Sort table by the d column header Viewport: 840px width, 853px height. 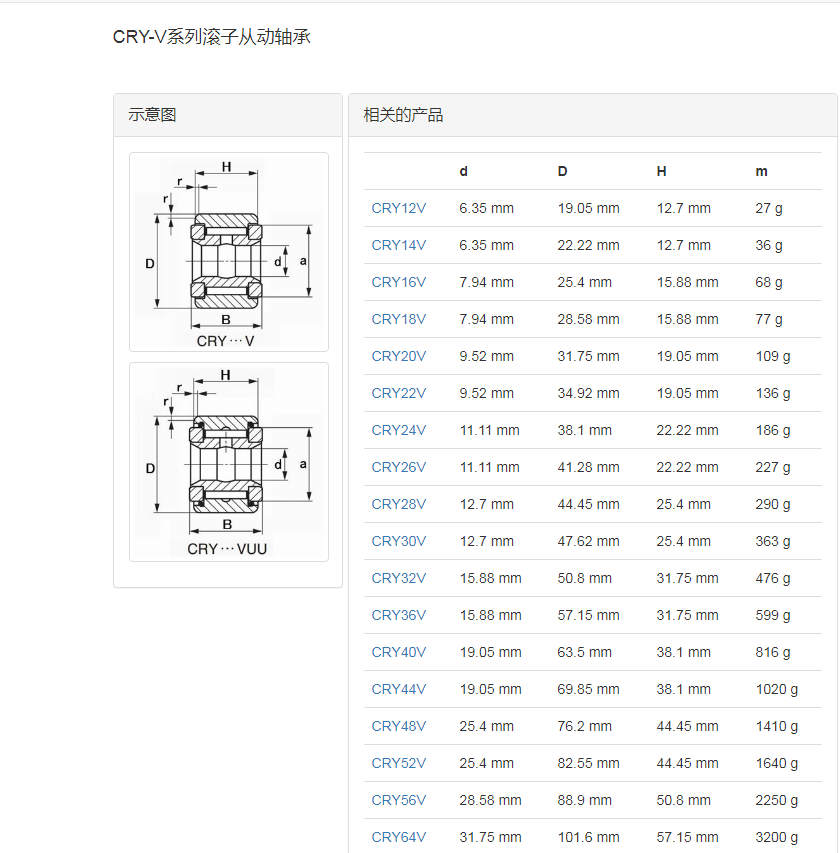463,171
